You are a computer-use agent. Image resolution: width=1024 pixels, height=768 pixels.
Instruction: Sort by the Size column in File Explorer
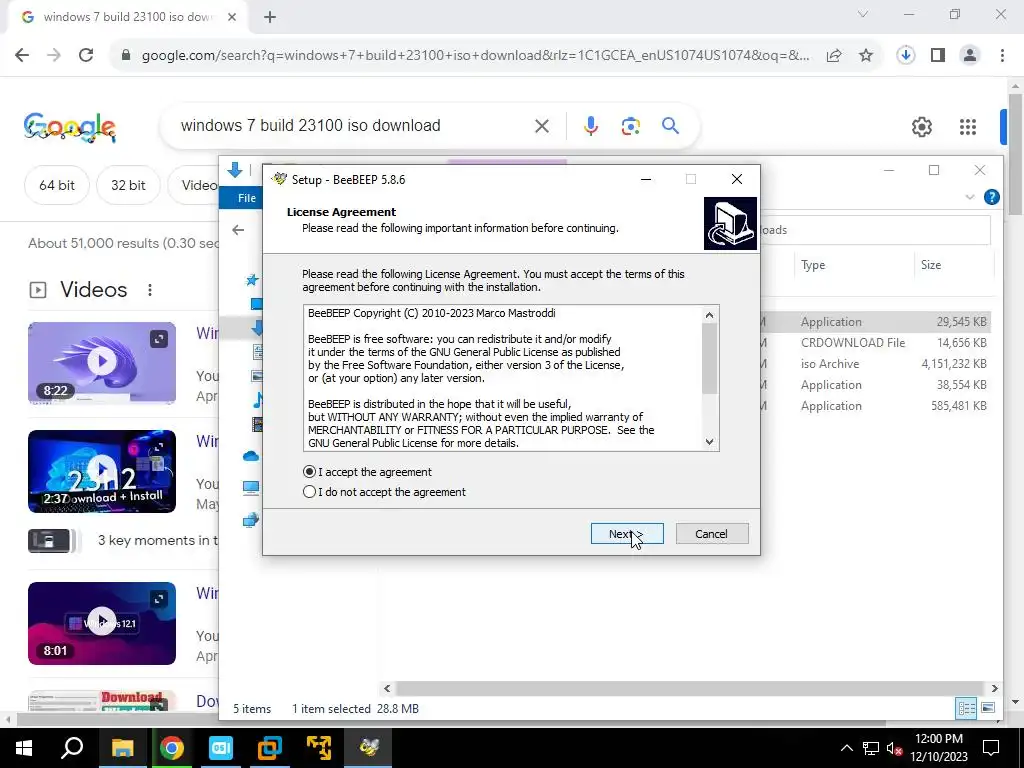(x=931, y=264)
